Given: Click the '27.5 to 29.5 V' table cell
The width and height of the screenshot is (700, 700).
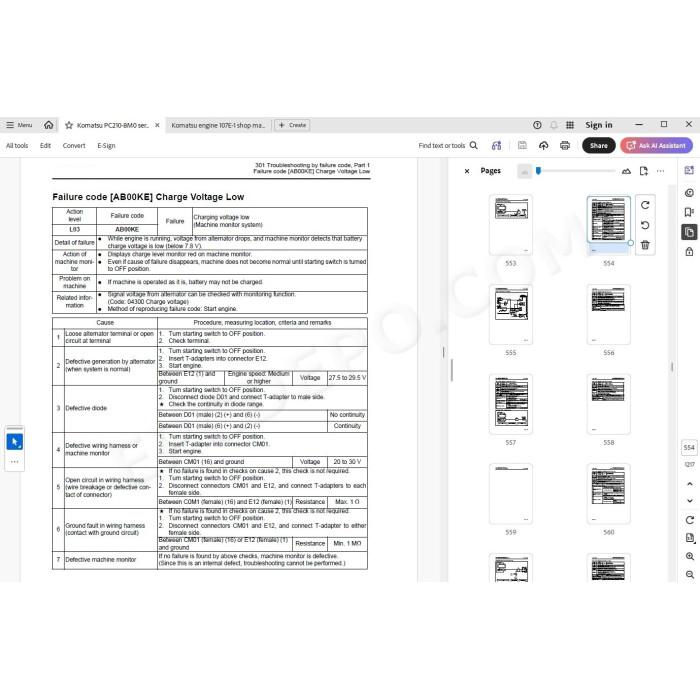Looking at the screenshot, I should coord(347,378).
